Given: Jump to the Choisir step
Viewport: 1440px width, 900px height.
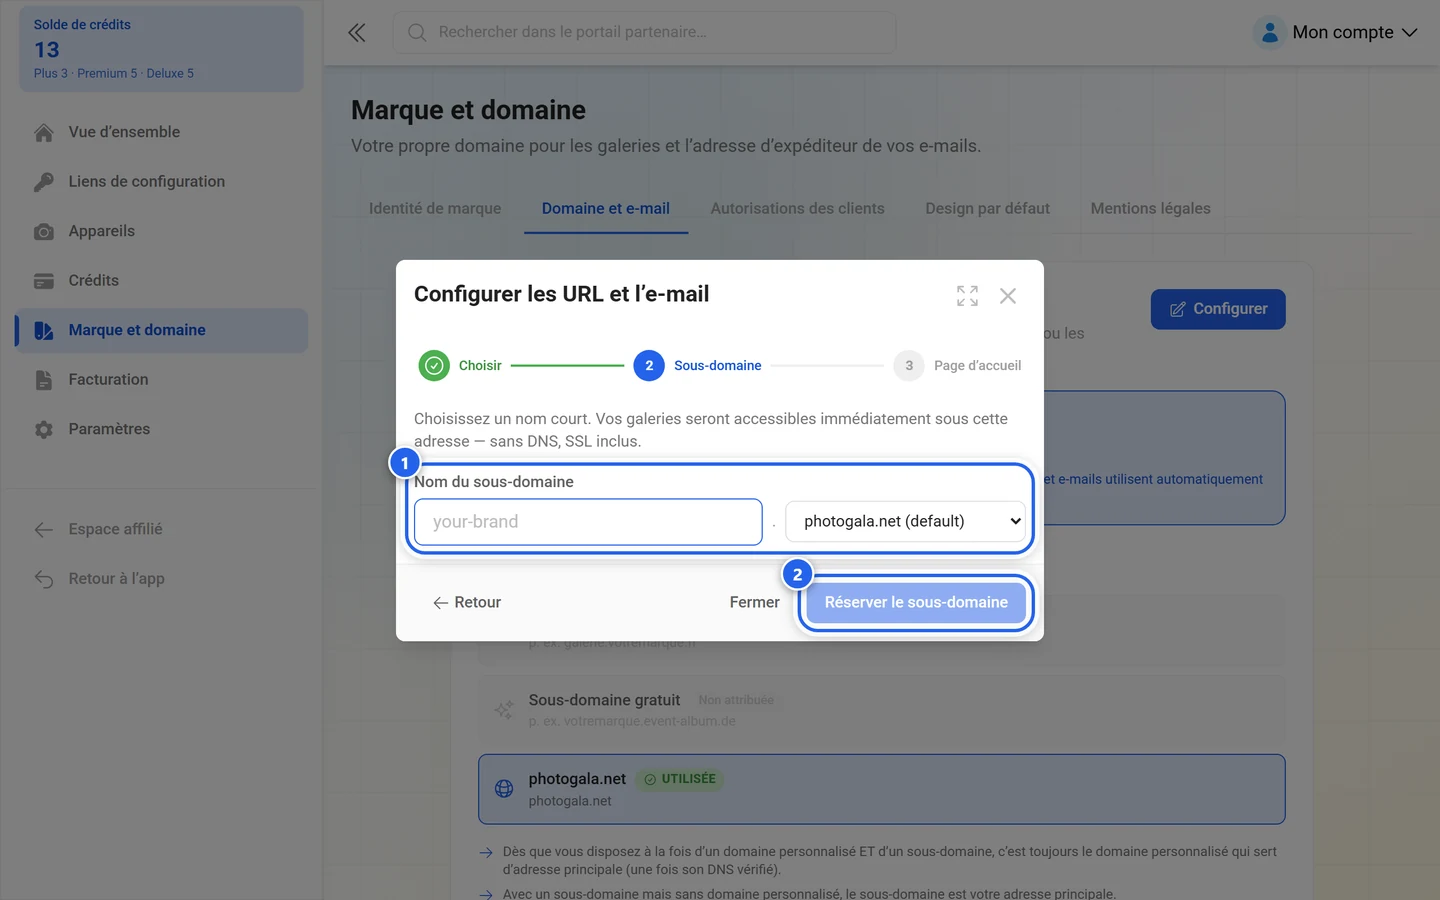Looking at the screenshot, I should tap(460, 366).
